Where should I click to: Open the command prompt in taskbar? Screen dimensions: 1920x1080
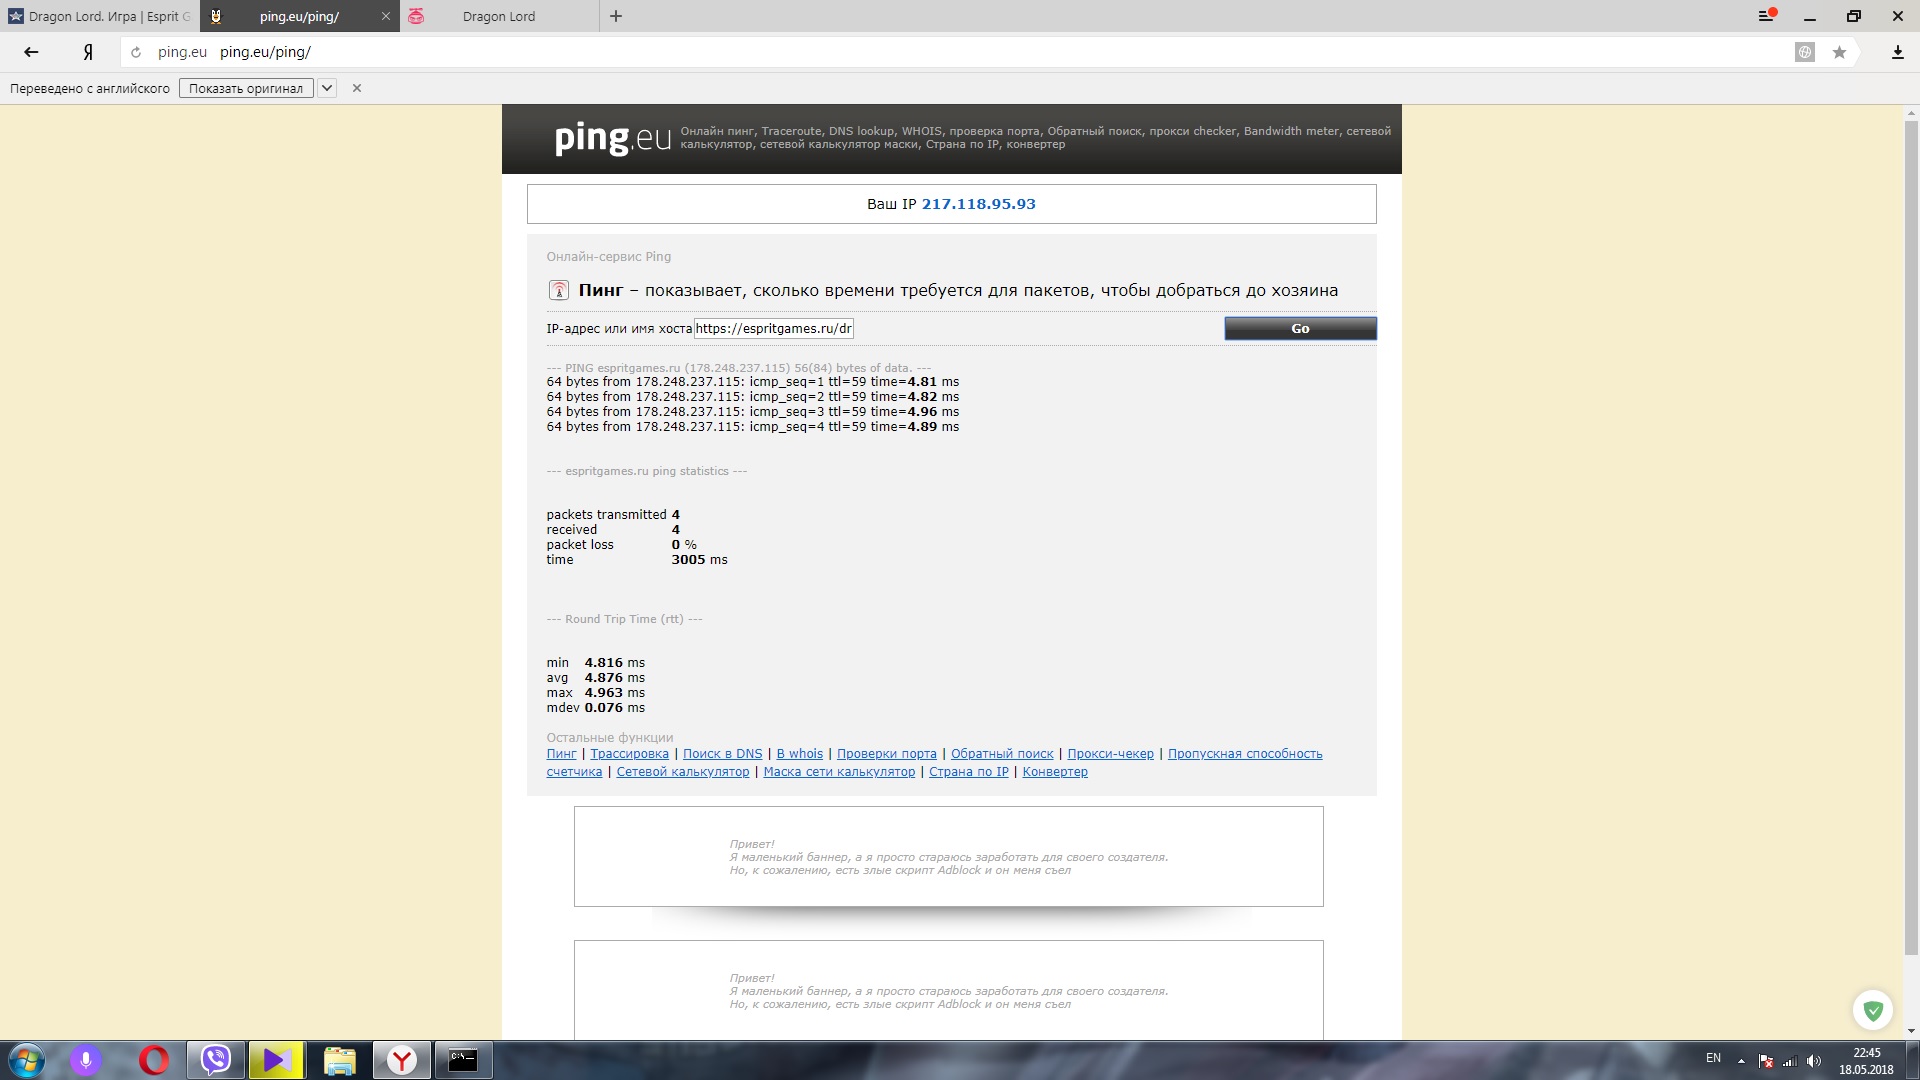point(463,1060)
